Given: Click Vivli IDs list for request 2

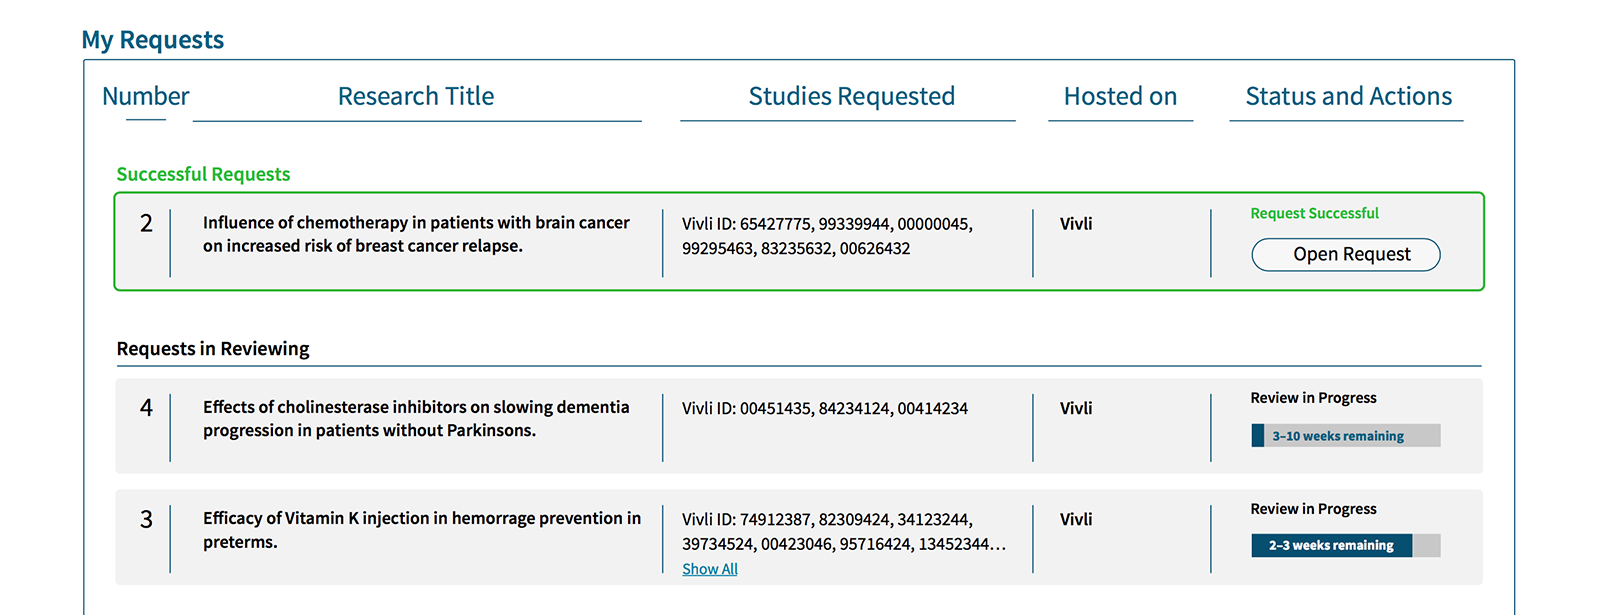Looking at the screenshot, I should 827,236.
